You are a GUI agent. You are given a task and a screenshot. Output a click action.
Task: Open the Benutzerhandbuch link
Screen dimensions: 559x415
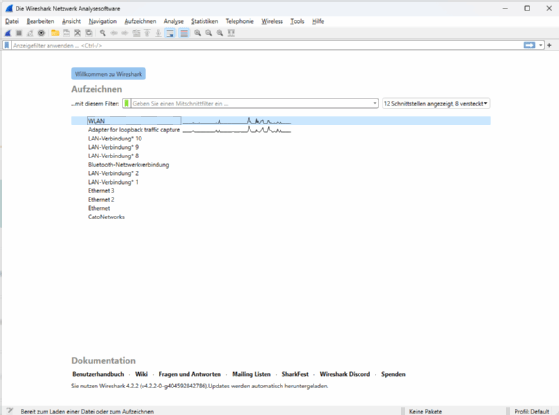pyautogui.click(x=98, y=374)
